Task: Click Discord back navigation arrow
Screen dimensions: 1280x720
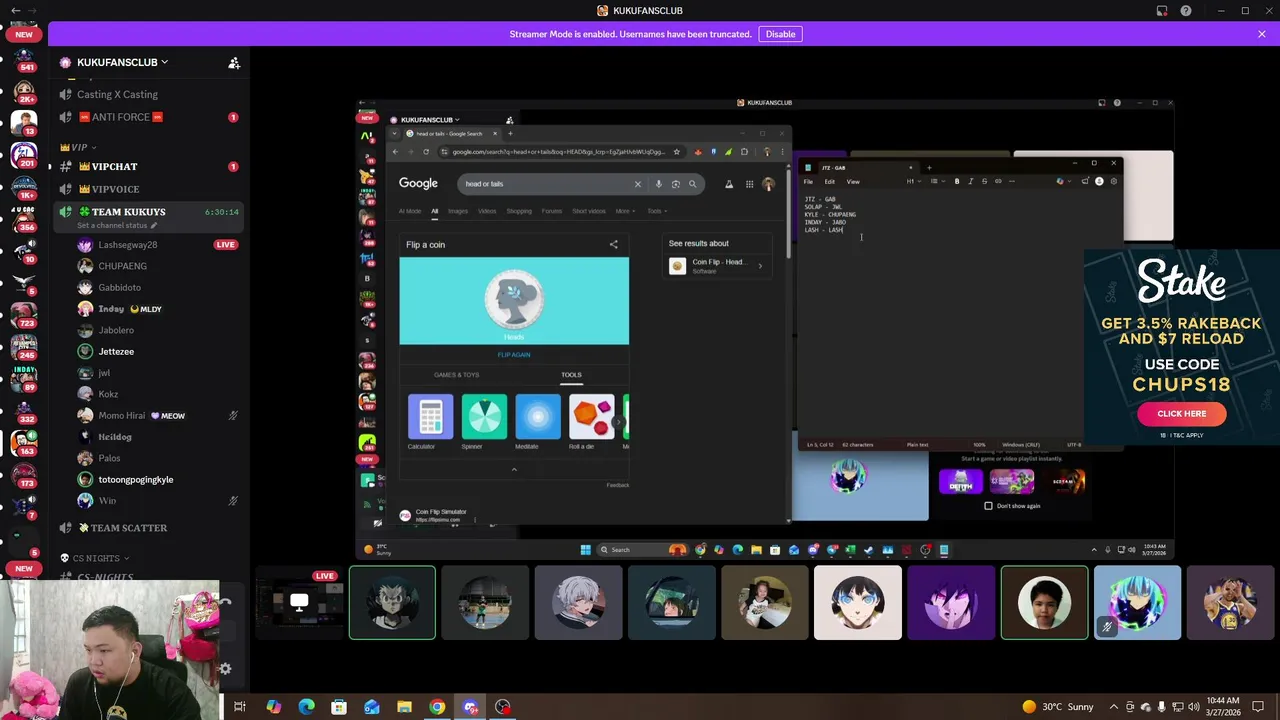Action: (x=15, y=11)
